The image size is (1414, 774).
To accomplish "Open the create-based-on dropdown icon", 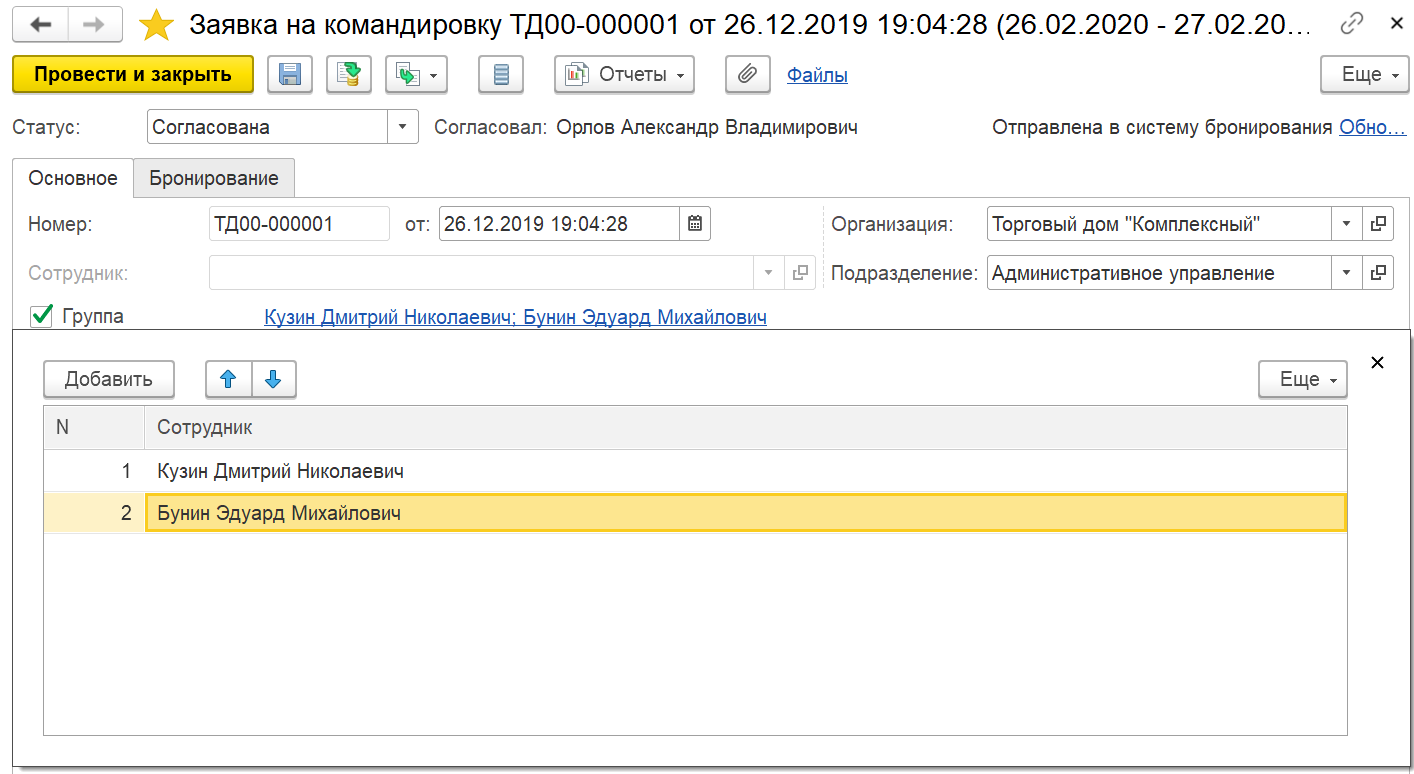I will [416, 74].
